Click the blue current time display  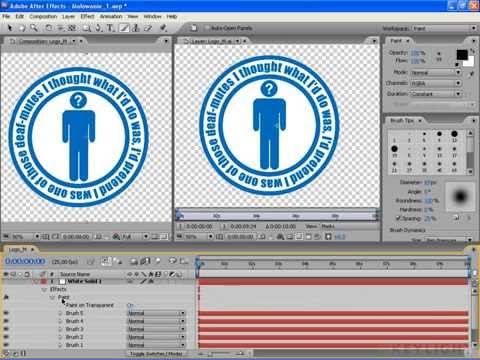click(25, 261)
